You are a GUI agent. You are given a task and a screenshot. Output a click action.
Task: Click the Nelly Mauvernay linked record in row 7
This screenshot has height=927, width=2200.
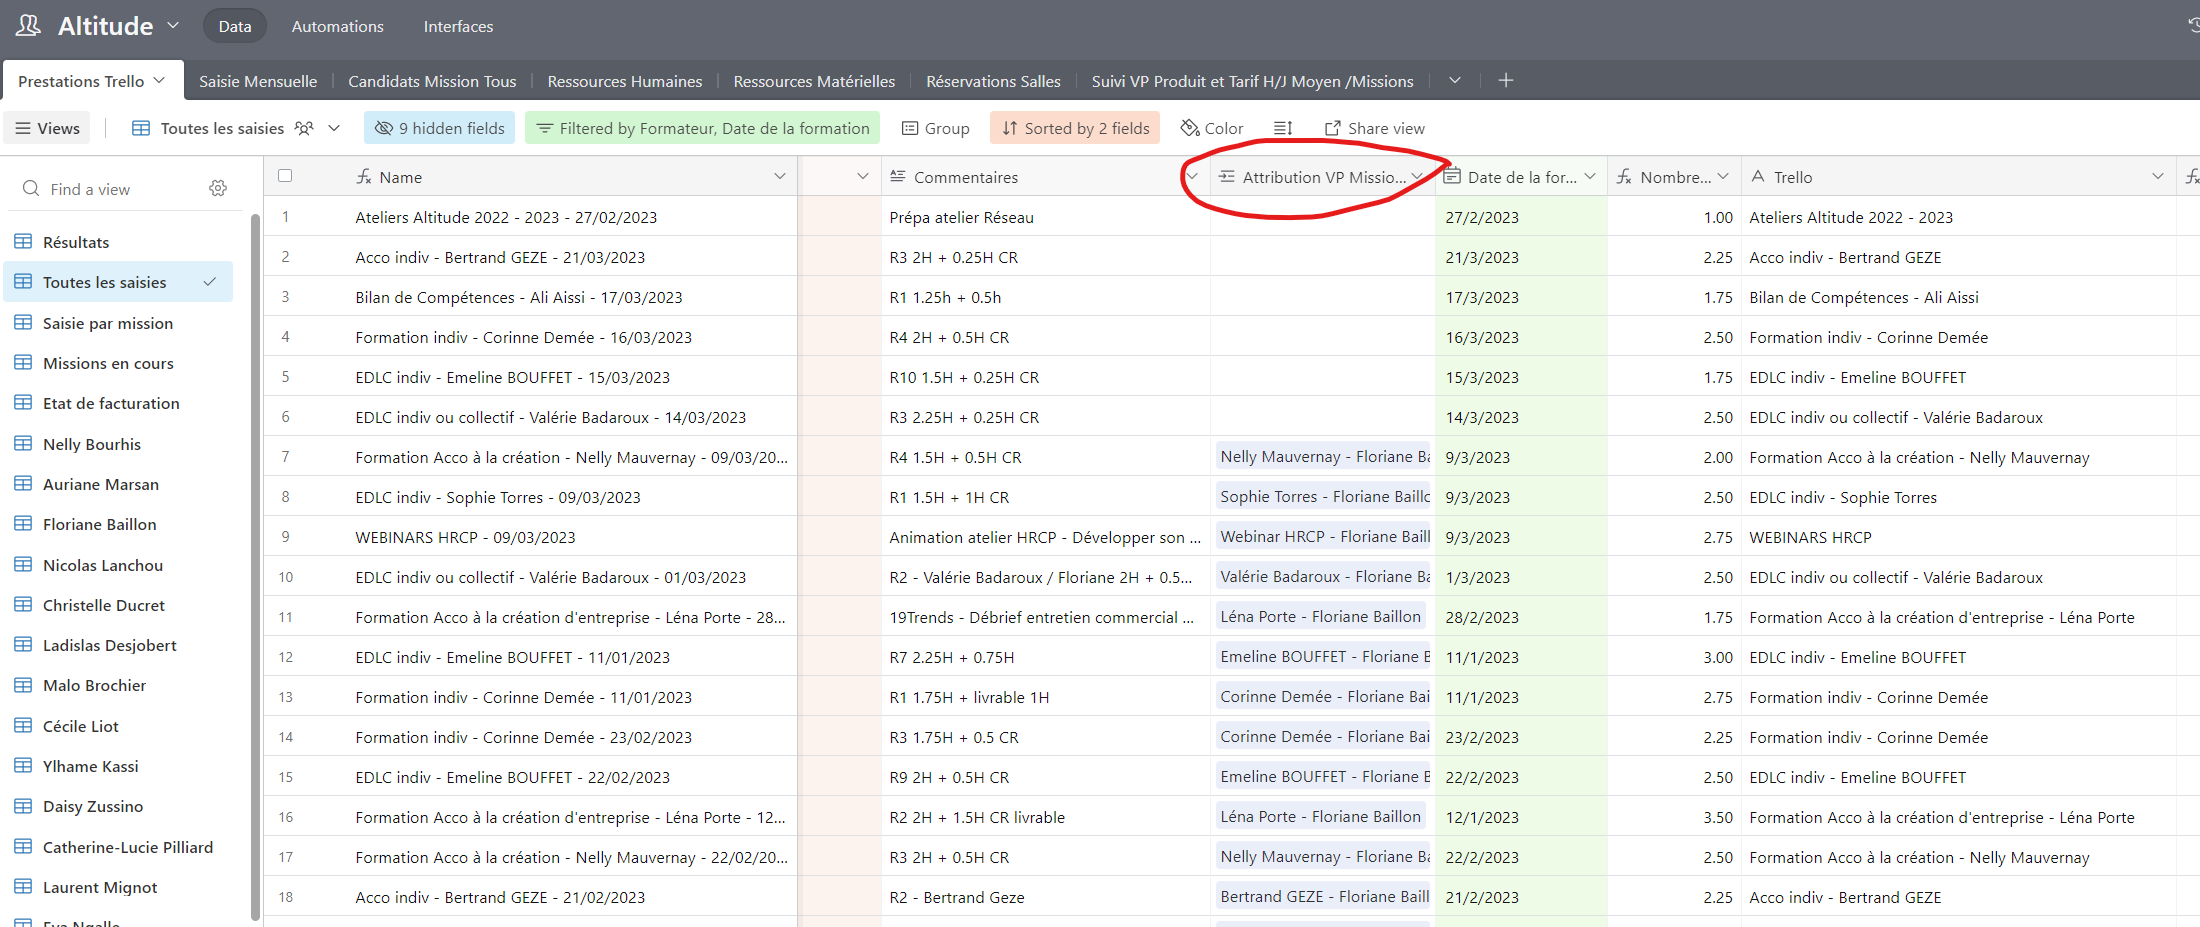[1323, 456]
